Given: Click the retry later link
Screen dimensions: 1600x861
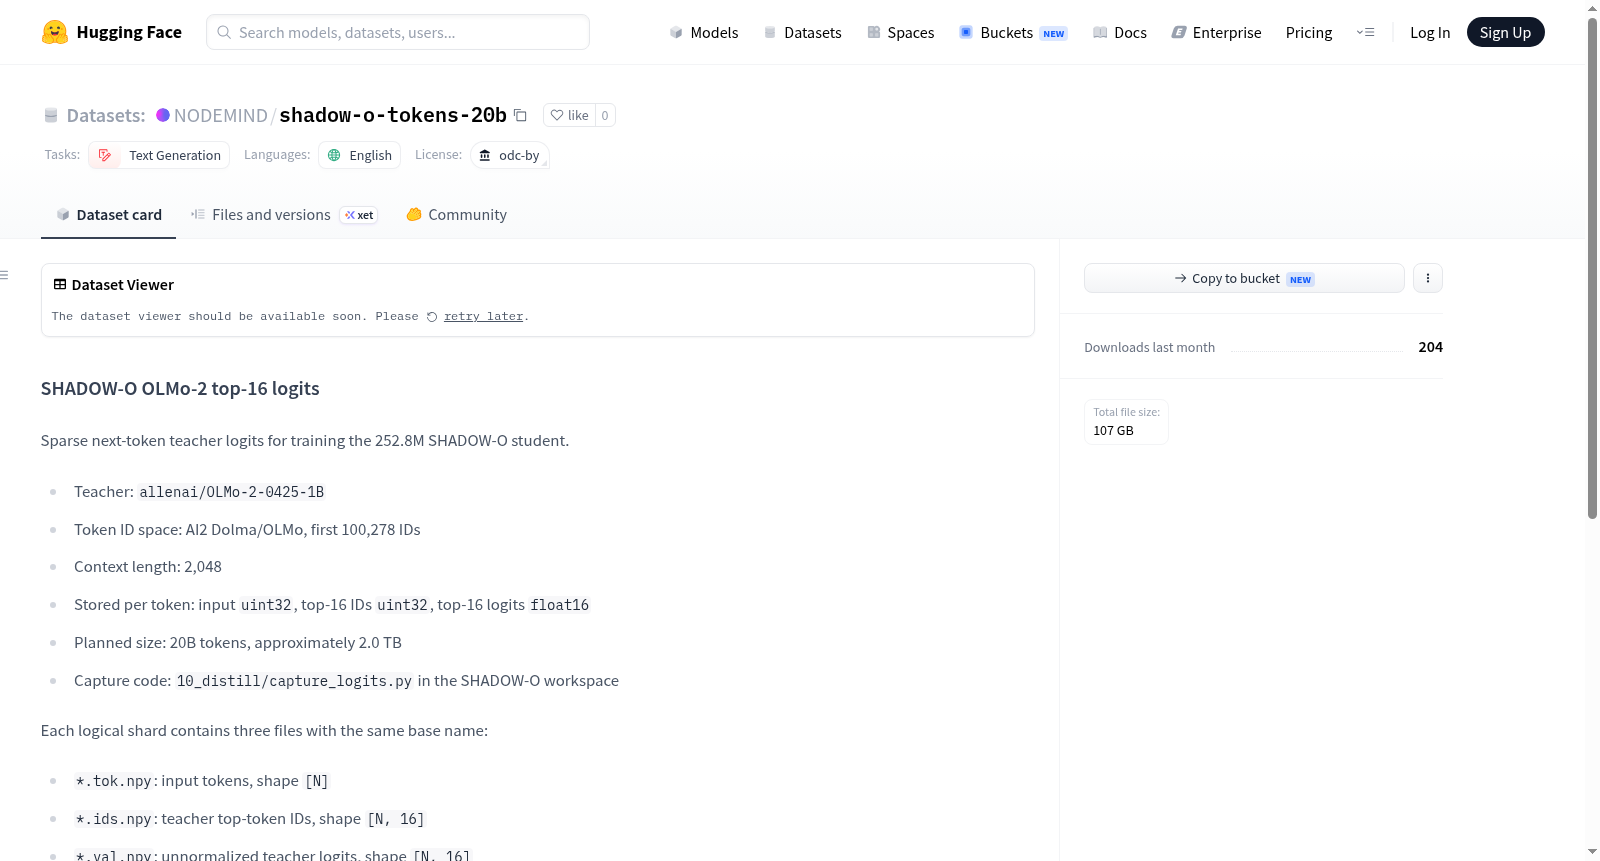Looking at the screenshot, I should (x=484, y=317).
